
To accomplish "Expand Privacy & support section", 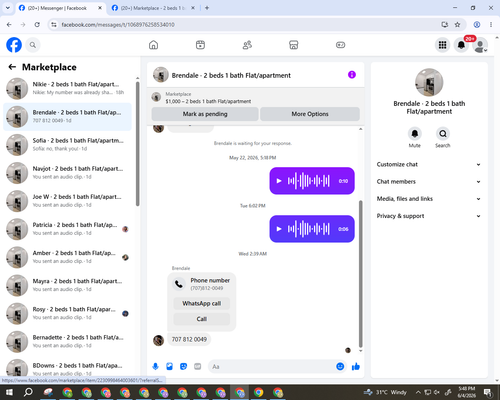I will (429, 216).
